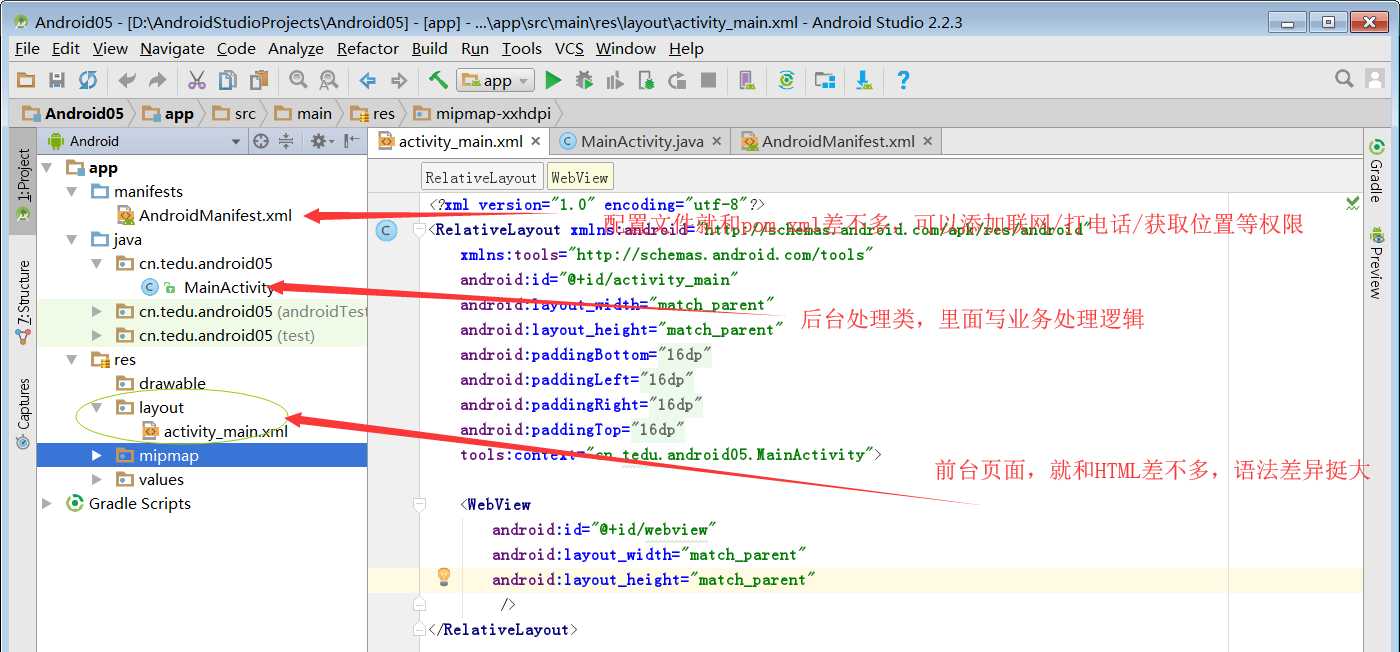Expand cn.tedu.android05 (test) package
Viewport: 1400px width, 652px height.
pyautogui.click(x=97, y=336)
